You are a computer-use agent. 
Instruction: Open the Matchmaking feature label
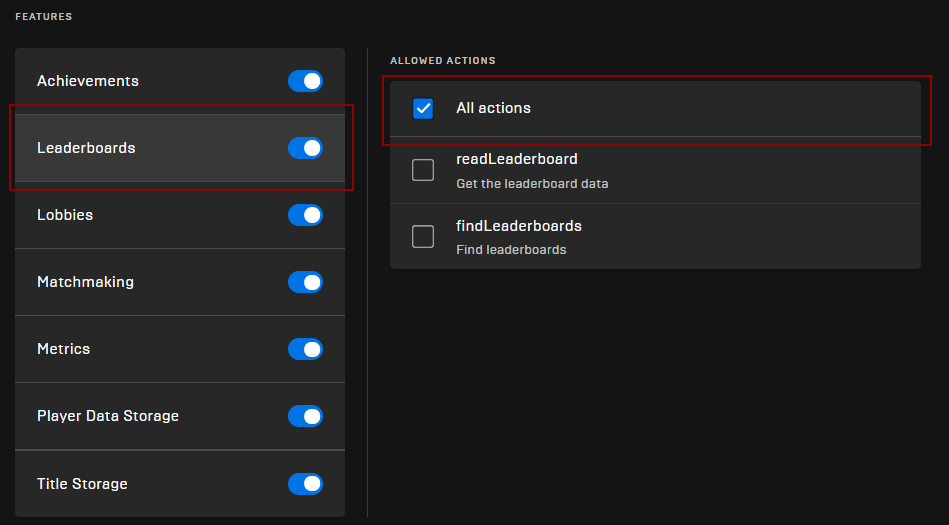[x=85, y=282]
